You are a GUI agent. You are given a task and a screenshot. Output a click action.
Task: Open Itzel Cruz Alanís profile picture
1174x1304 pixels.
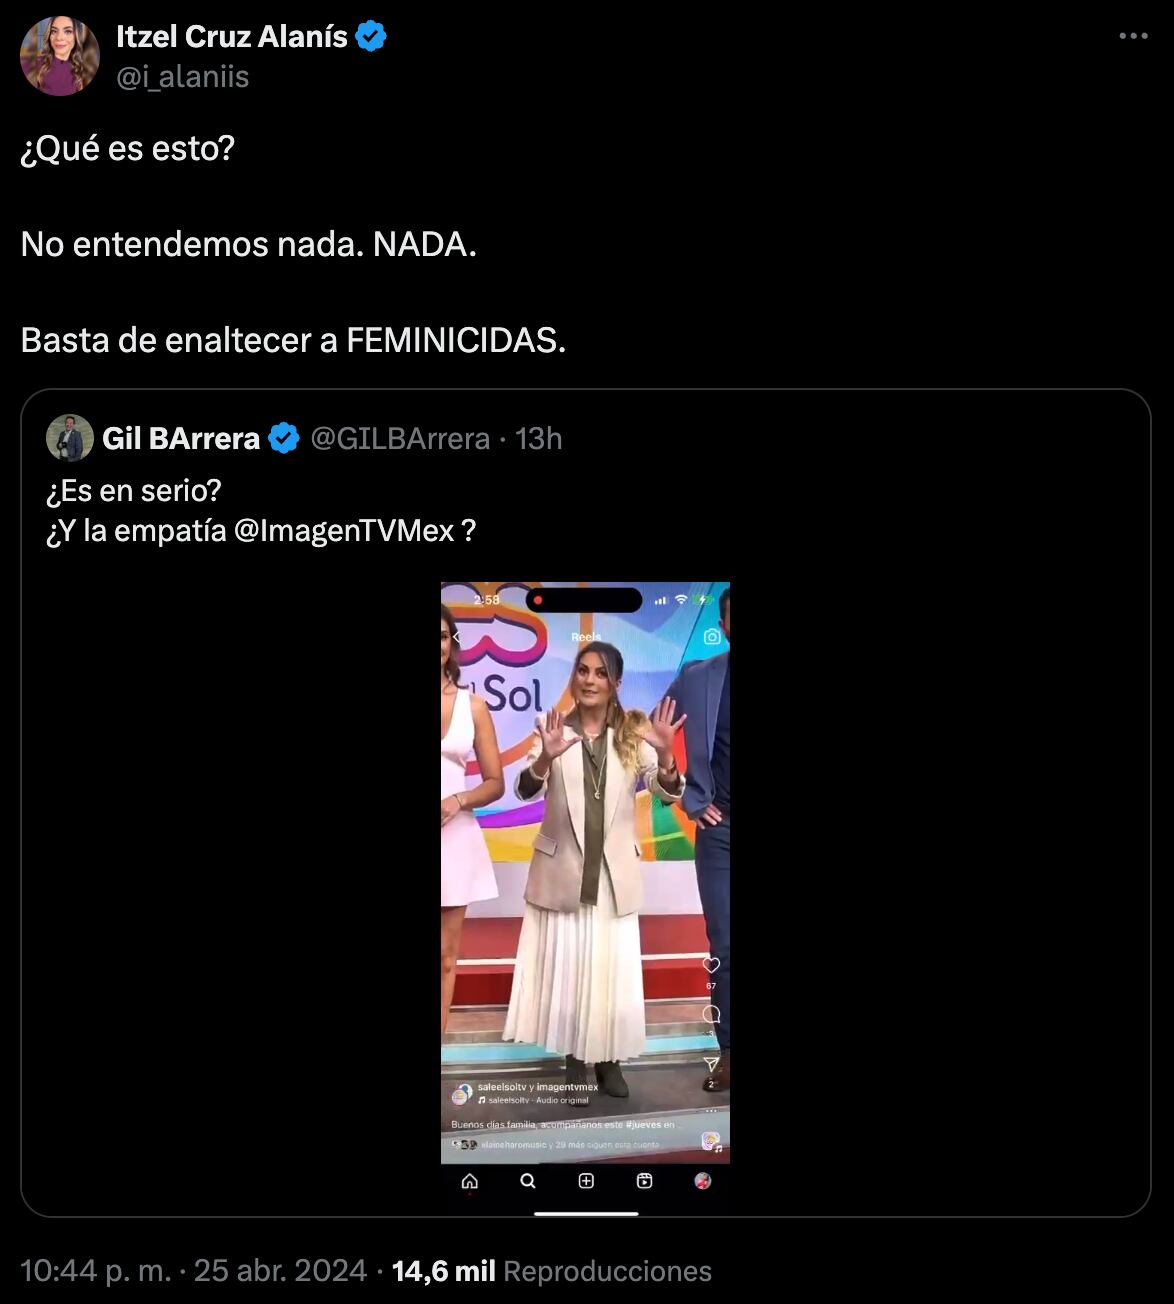pyautogui.click(x=60, y=56)
